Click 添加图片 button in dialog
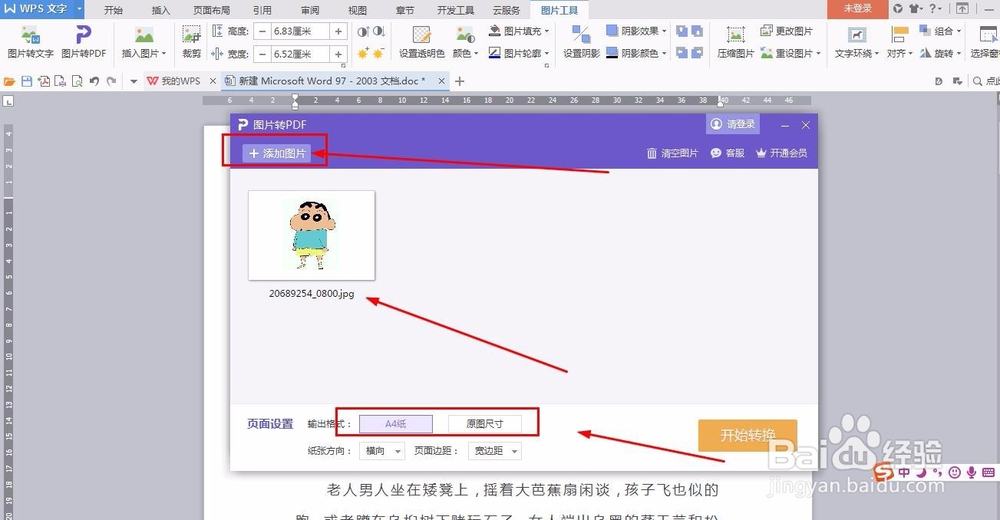This screenshot has height=520, width=1000. point(277,153)
